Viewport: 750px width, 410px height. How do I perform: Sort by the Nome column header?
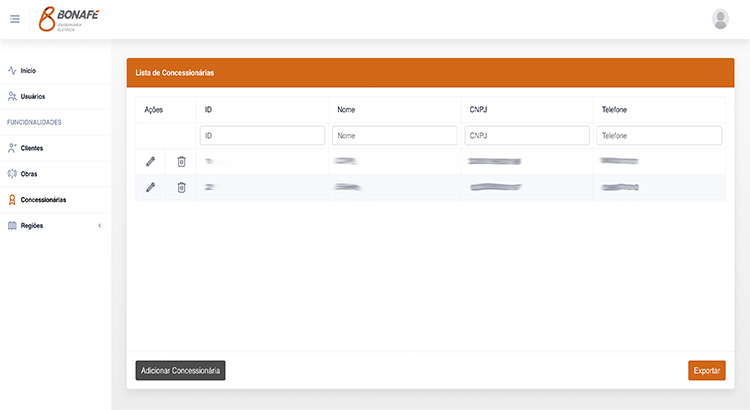point(346,110)
